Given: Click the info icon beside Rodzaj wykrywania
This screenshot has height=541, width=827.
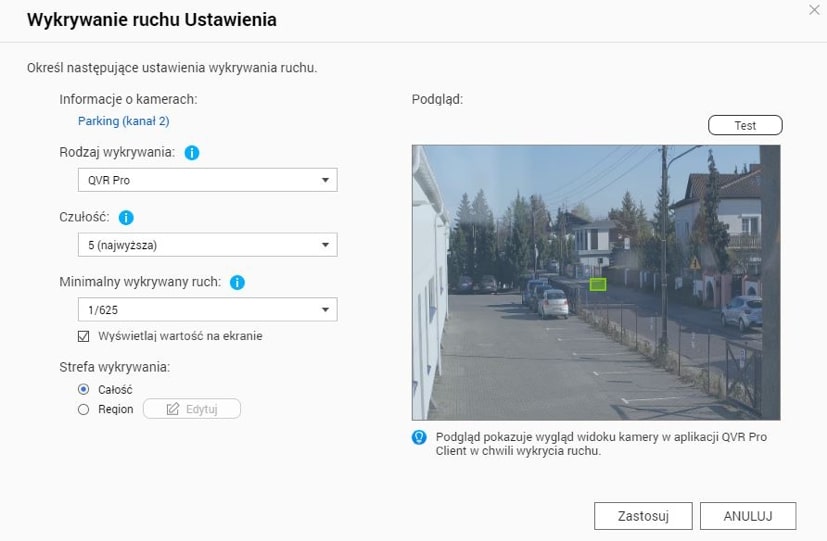Looking at the screenshot, I should (x=192, y=153).
